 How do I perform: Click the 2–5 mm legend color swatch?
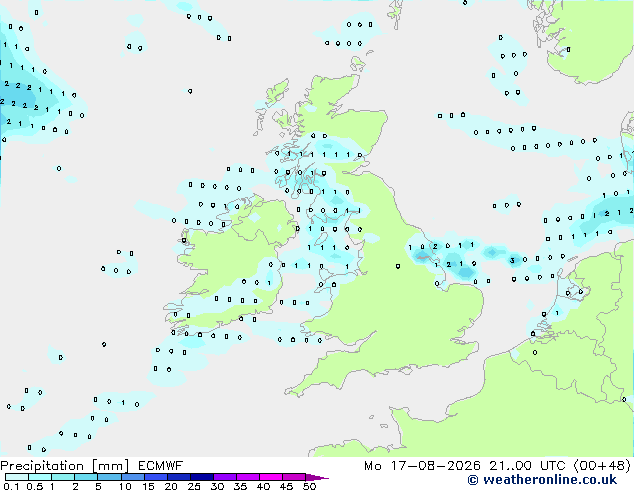(86, 477)
